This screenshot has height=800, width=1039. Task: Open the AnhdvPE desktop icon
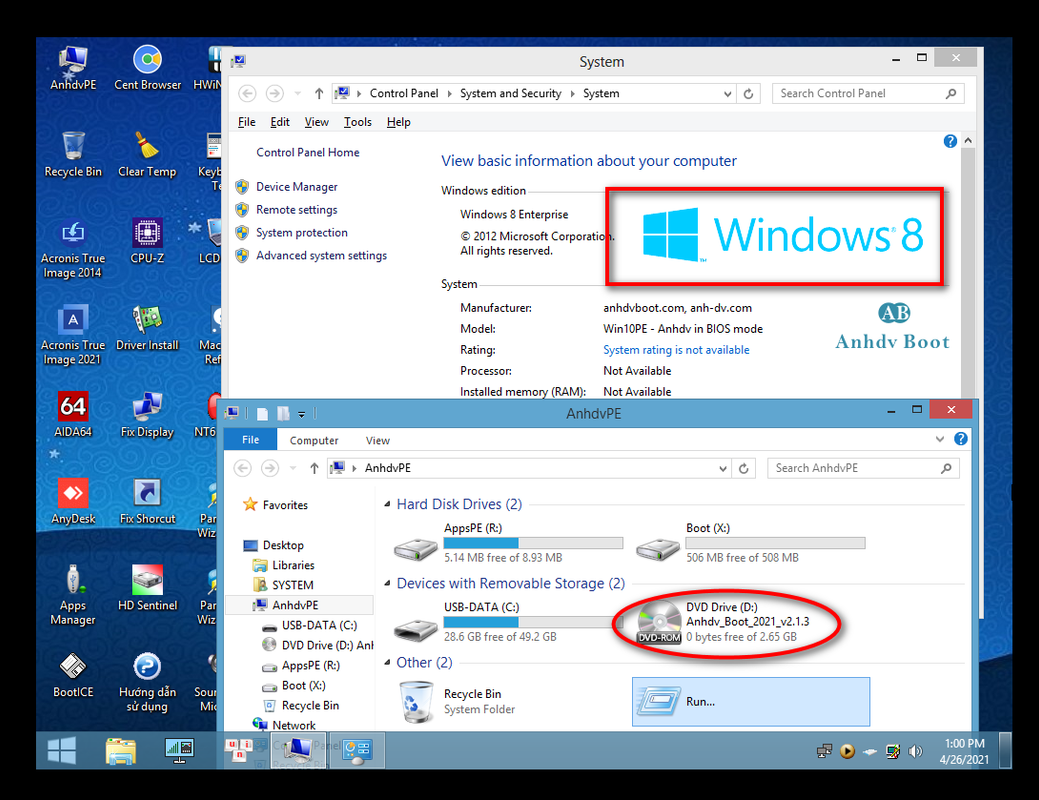coord(73,68)
